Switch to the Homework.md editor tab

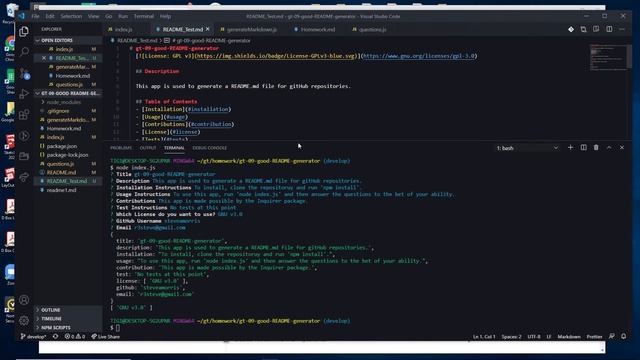tap(317, 29)
